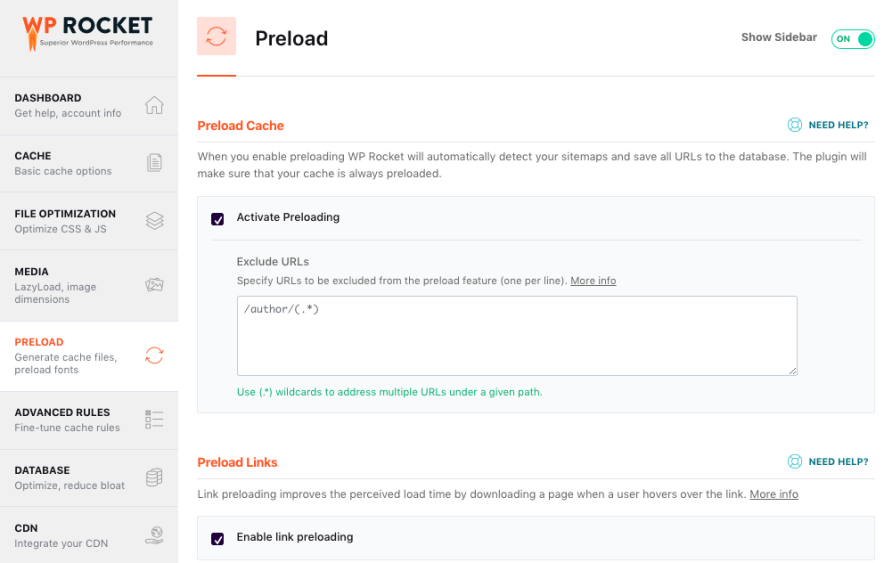Uncheck the Activate Preloading checkbox
The width and height of the screenshot is (884, 563).
tap(217, 219)
